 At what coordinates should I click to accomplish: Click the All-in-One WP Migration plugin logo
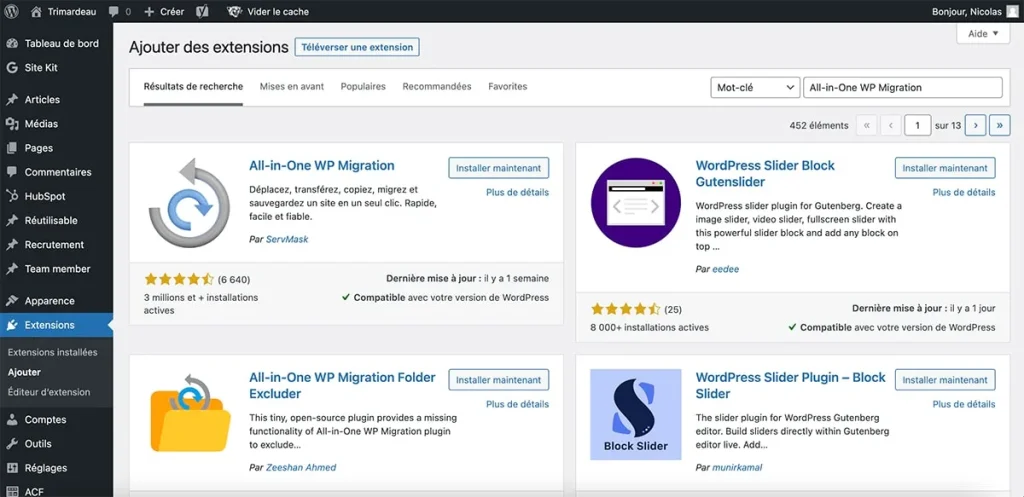[x=189, y=202]
